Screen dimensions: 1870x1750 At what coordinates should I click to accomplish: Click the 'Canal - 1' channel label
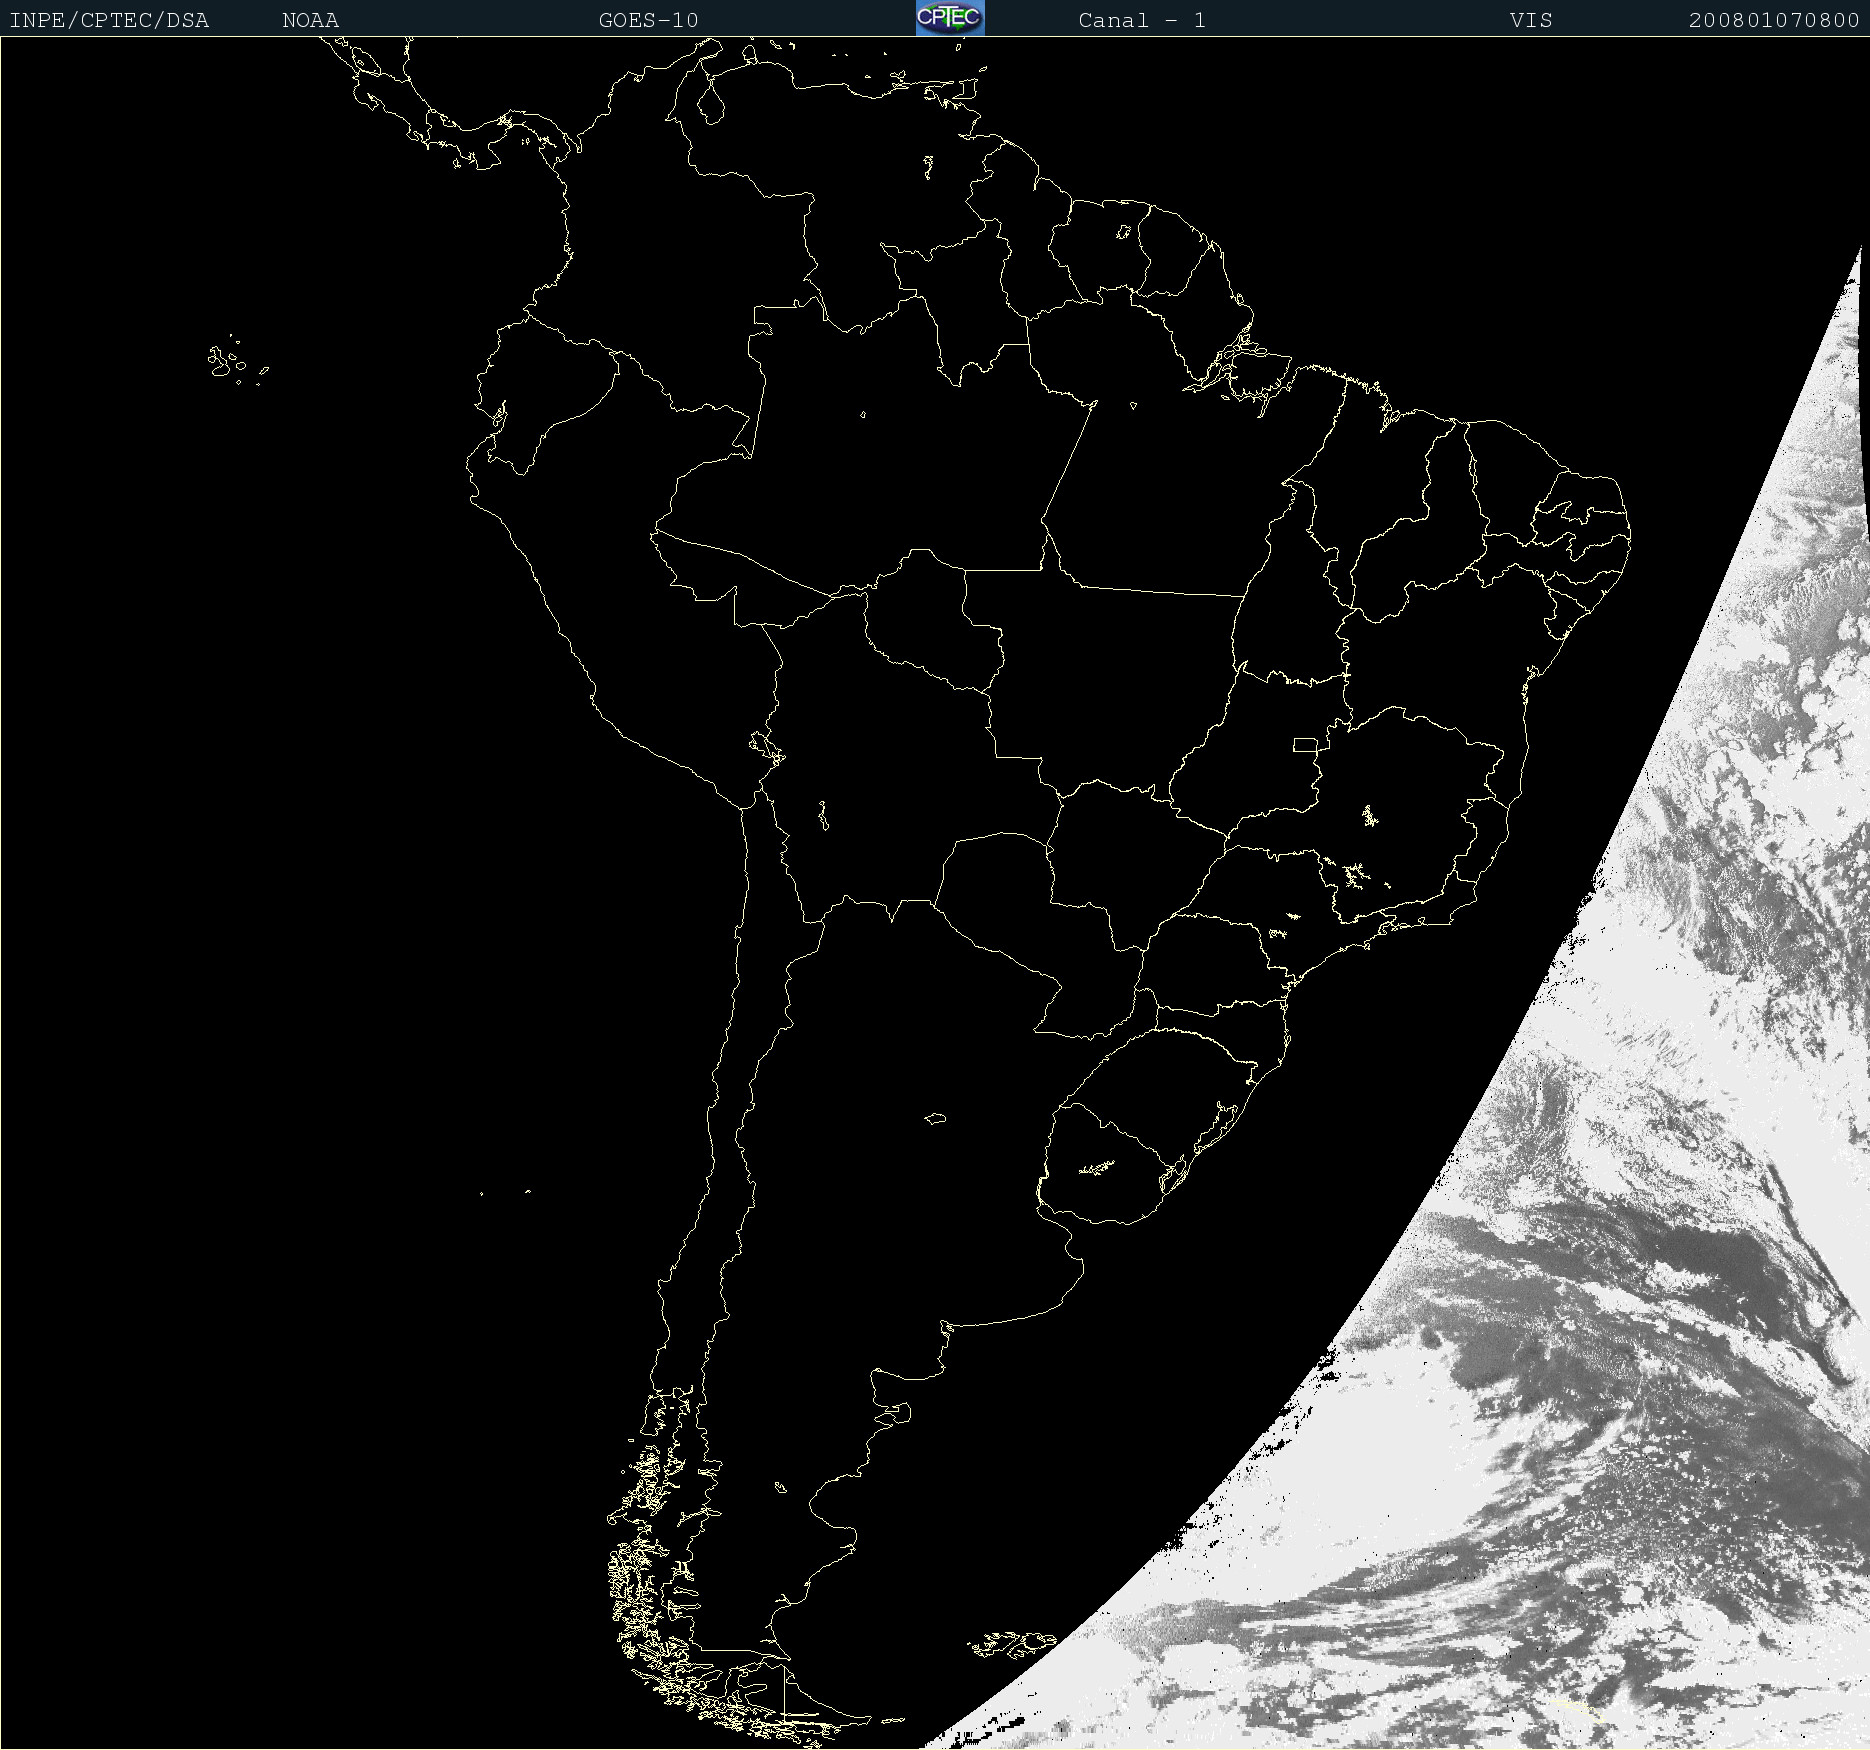[1142, 20]
